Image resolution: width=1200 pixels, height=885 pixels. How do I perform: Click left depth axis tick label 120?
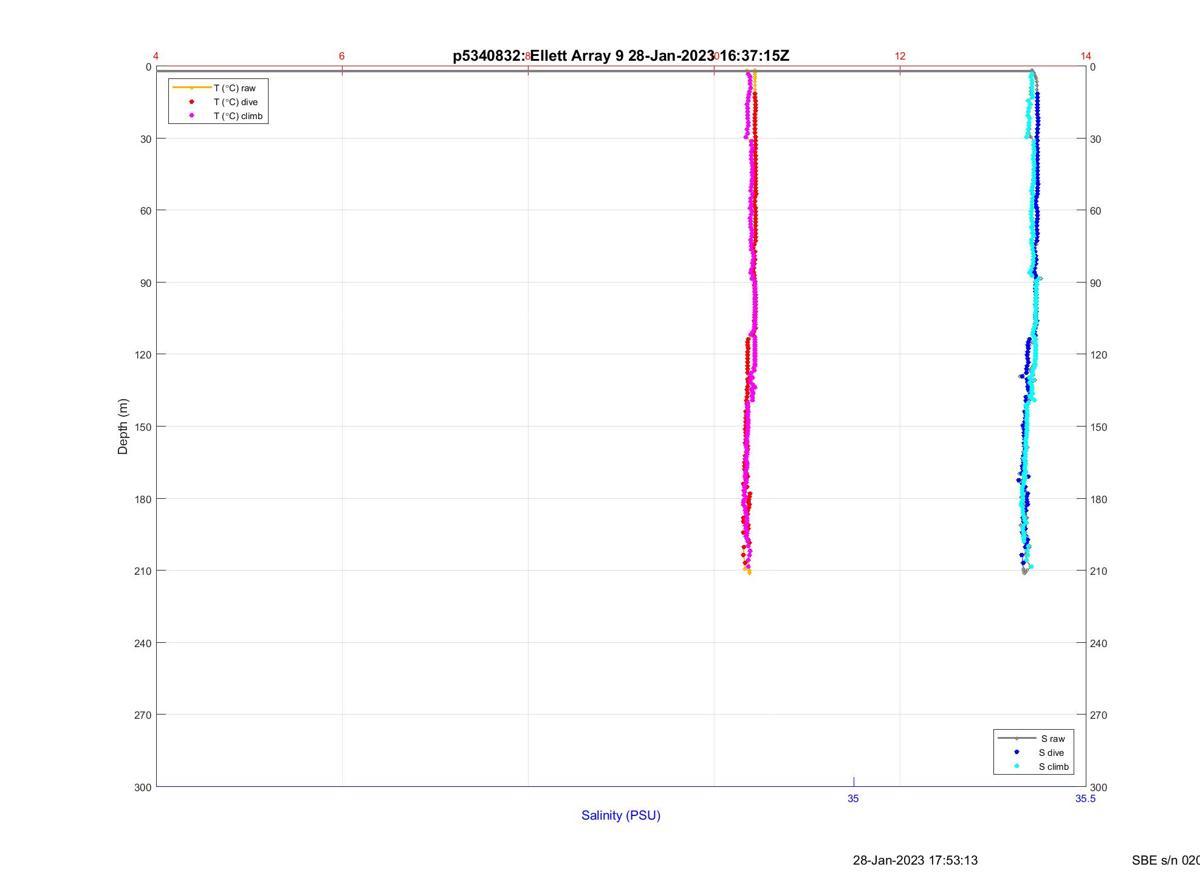pyautogui.click(x=142, y=355)
